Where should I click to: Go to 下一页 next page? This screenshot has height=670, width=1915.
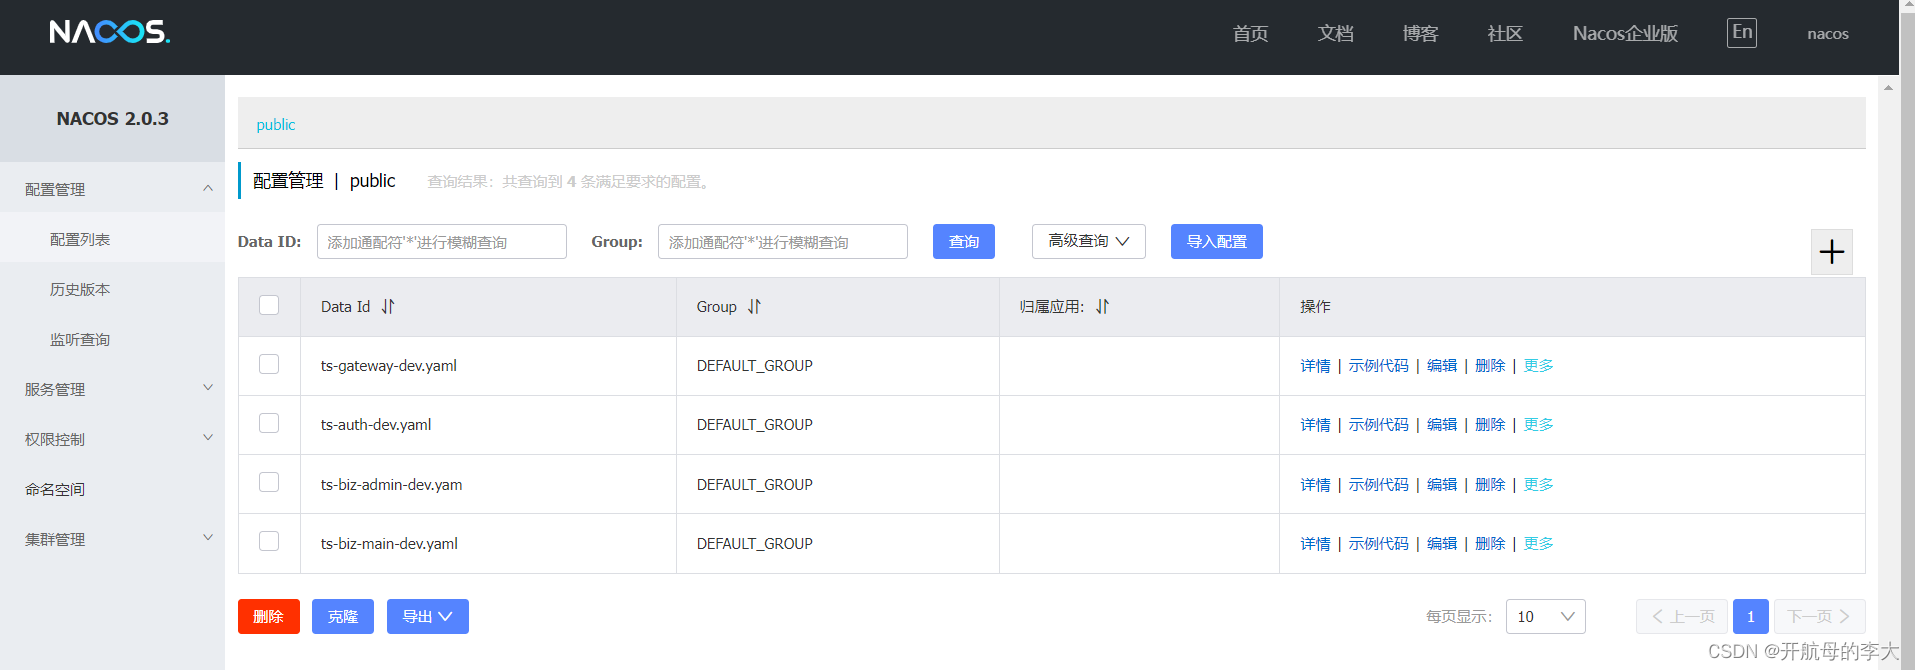pyautogui.click(x=1819, y=616)
